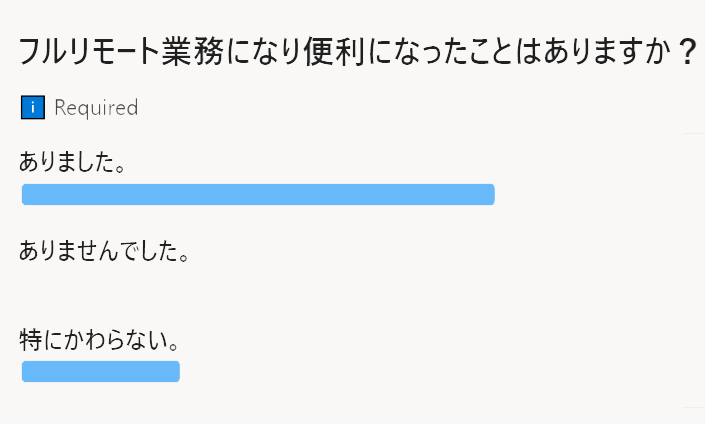Click the blue result bar under ありました。
Screen dimensions: 705x424
click(x=258, y=194)
